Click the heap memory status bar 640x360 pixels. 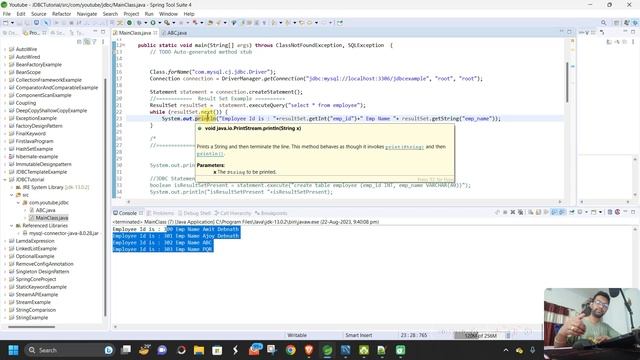coord(480,335)
